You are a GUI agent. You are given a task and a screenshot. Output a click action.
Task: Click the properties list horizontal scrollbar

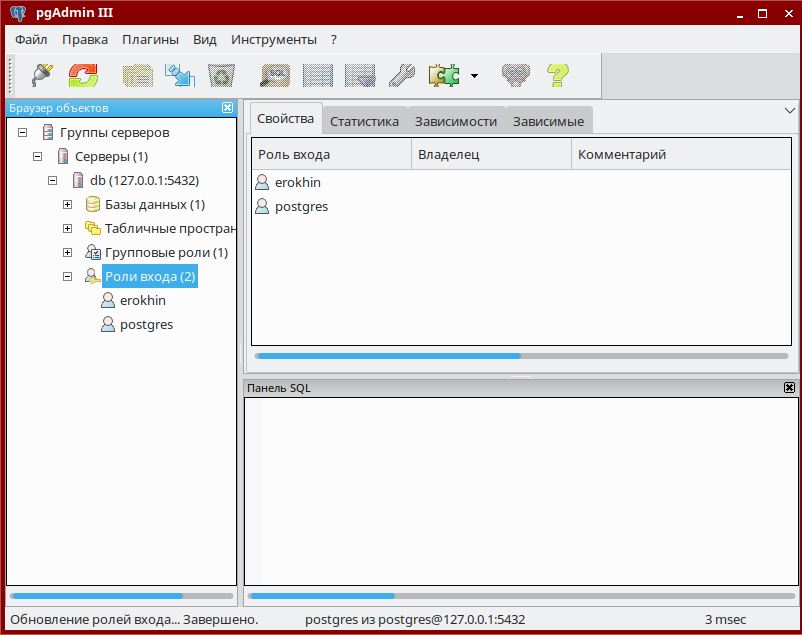point(522,356)
